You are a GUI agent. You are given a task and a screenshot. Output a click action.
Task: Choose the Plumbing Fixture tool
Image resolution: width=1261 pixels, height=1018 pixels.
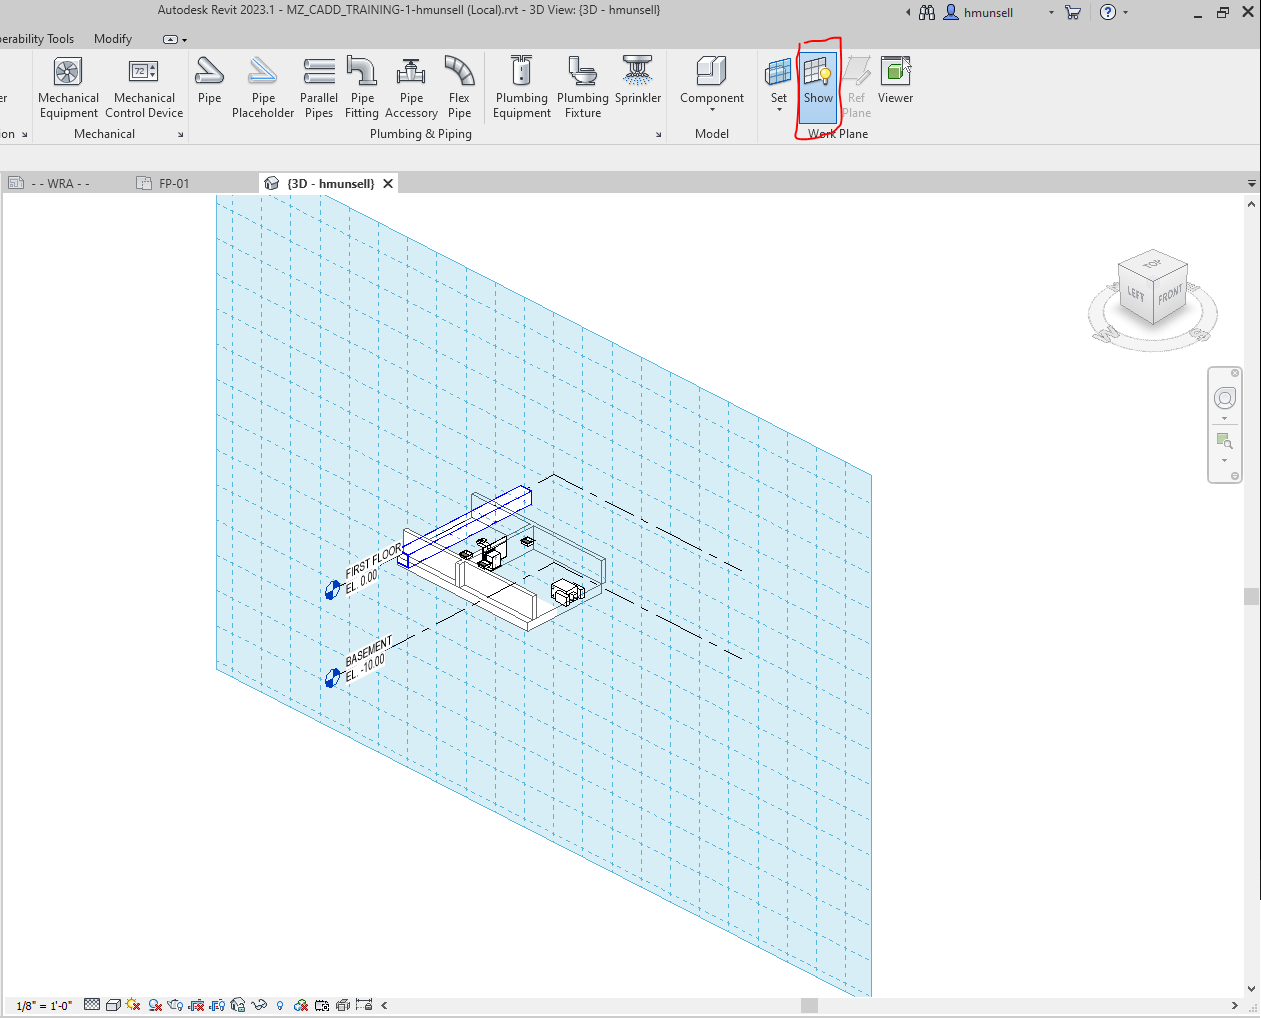click(x=583, y=88)
